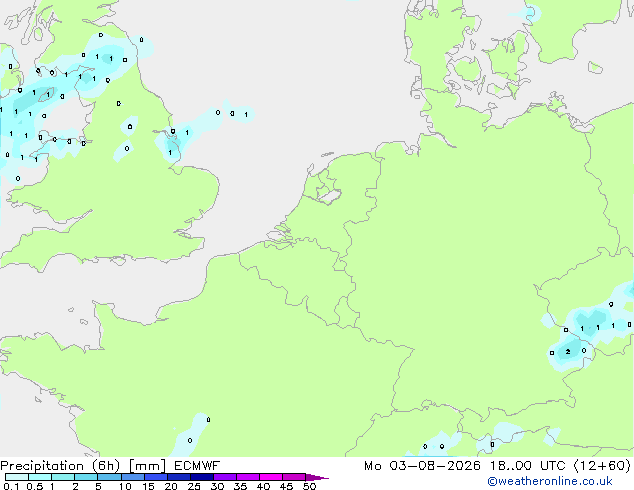This screenshot has width=634, height=490.
Task: Click the "2" rainfall value on the map
Action: click(568, 351)
